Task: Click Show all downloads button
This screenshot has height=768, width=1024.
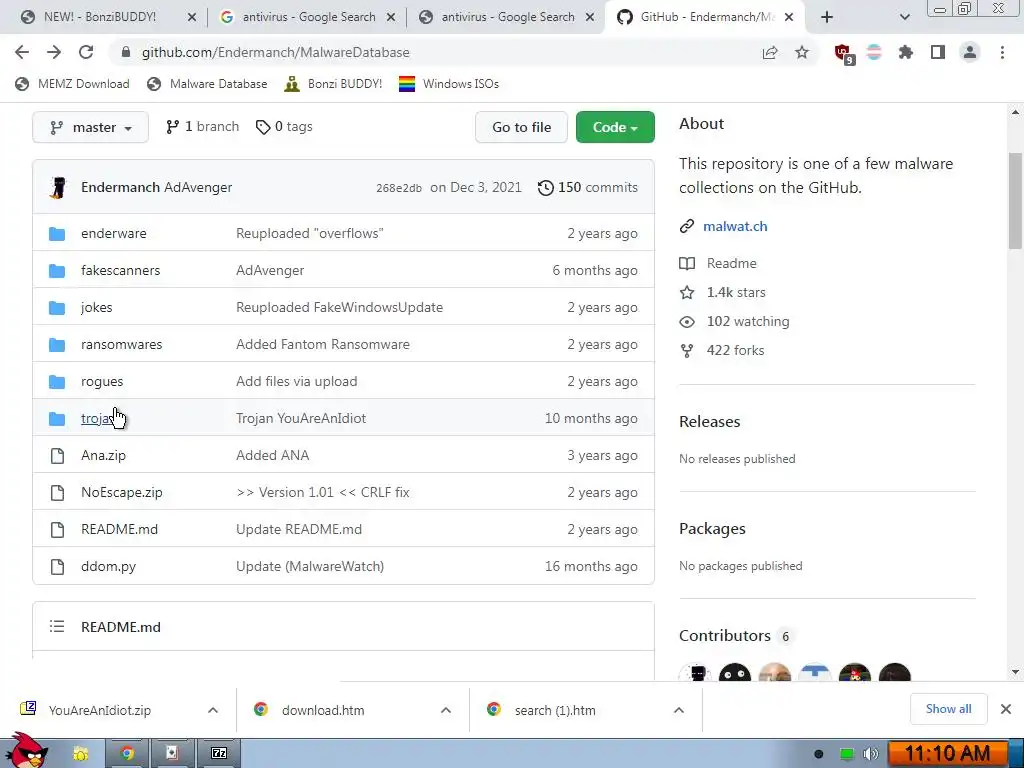Action: coord(948,709)
